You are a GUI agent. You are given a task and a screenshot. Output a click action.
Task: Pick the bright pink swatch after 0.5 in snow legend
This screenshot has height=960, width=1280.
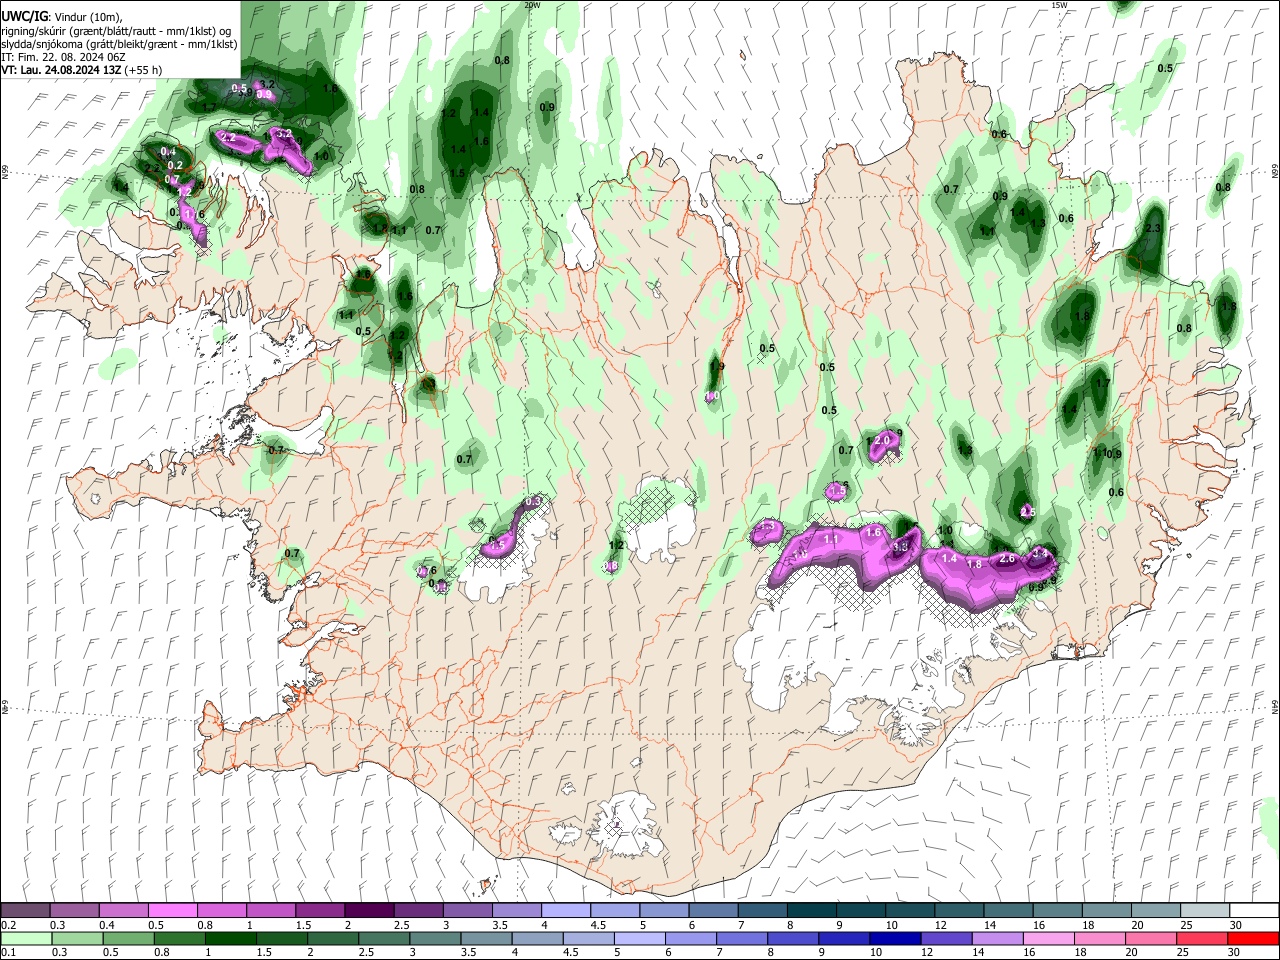[x=172, y=911]
